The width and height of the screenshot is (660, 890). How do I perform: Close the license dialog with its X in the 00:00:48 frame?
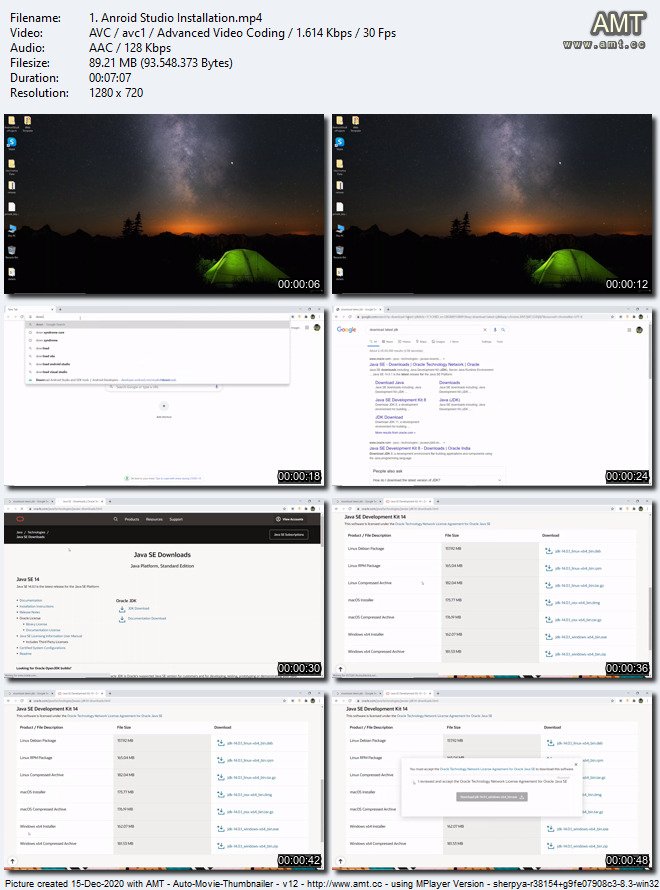[x=575, y=764]
